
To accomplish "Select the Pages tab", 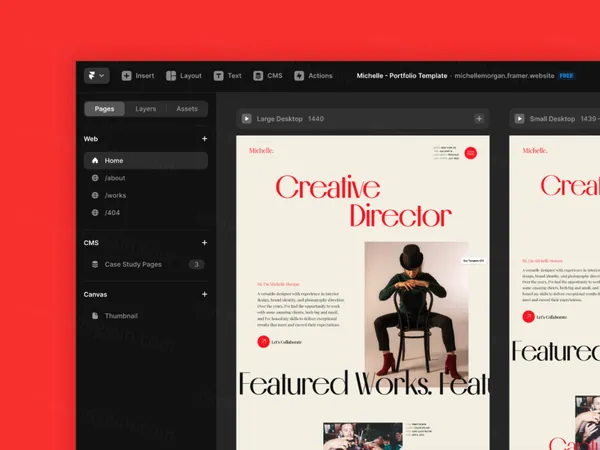I will [x=104, y=109].
